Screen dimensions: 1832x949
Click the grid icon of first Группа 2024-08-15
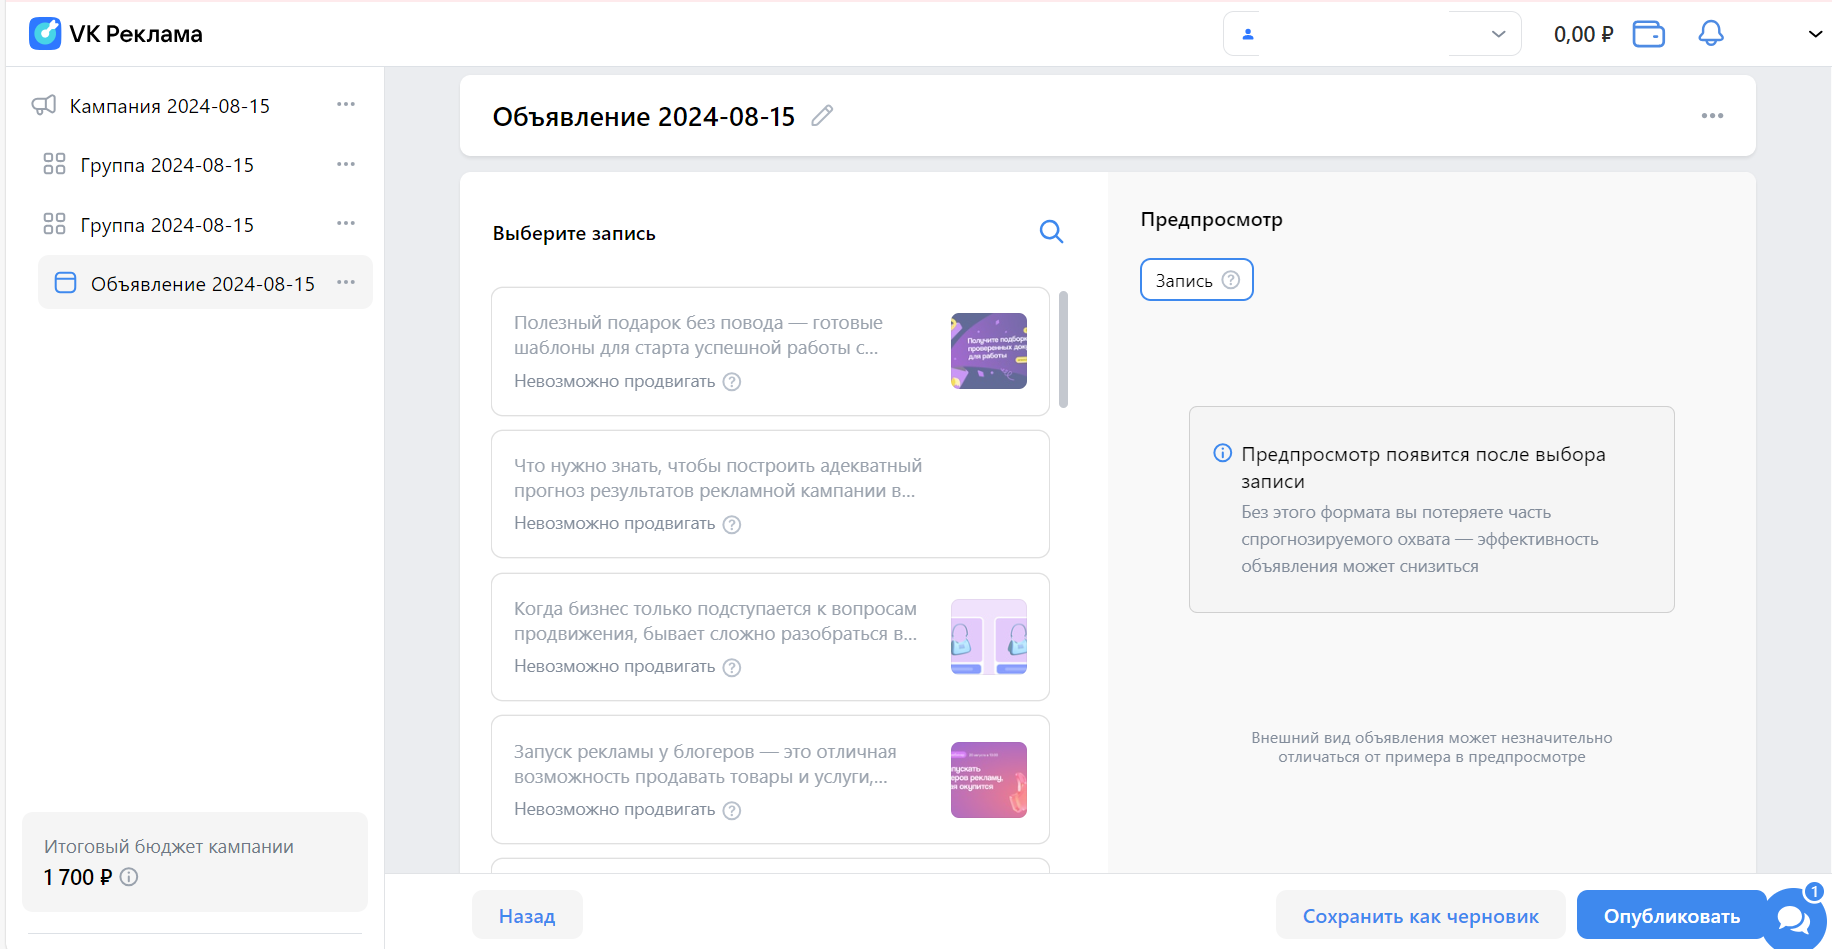[x=55, y=164]
